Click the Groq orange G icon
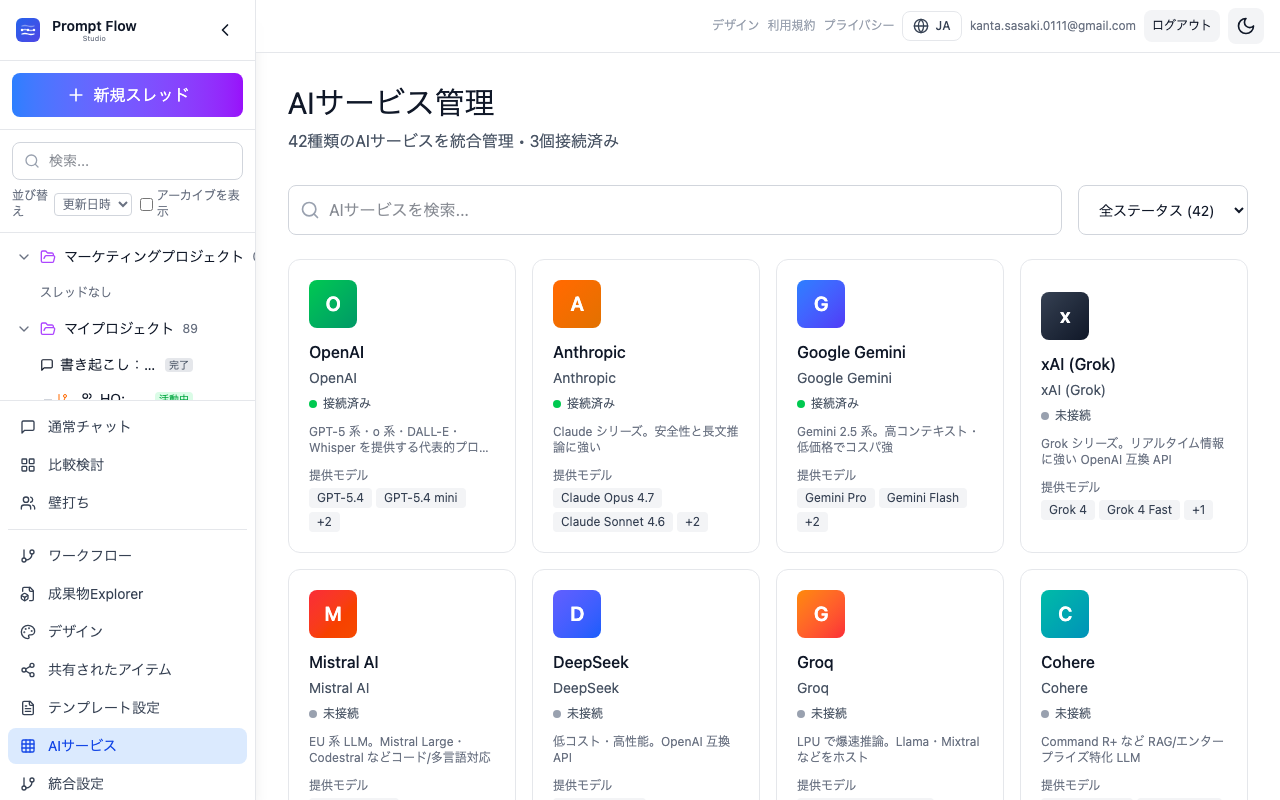This screenshot has width=1280, height=800. coord(821,614)
